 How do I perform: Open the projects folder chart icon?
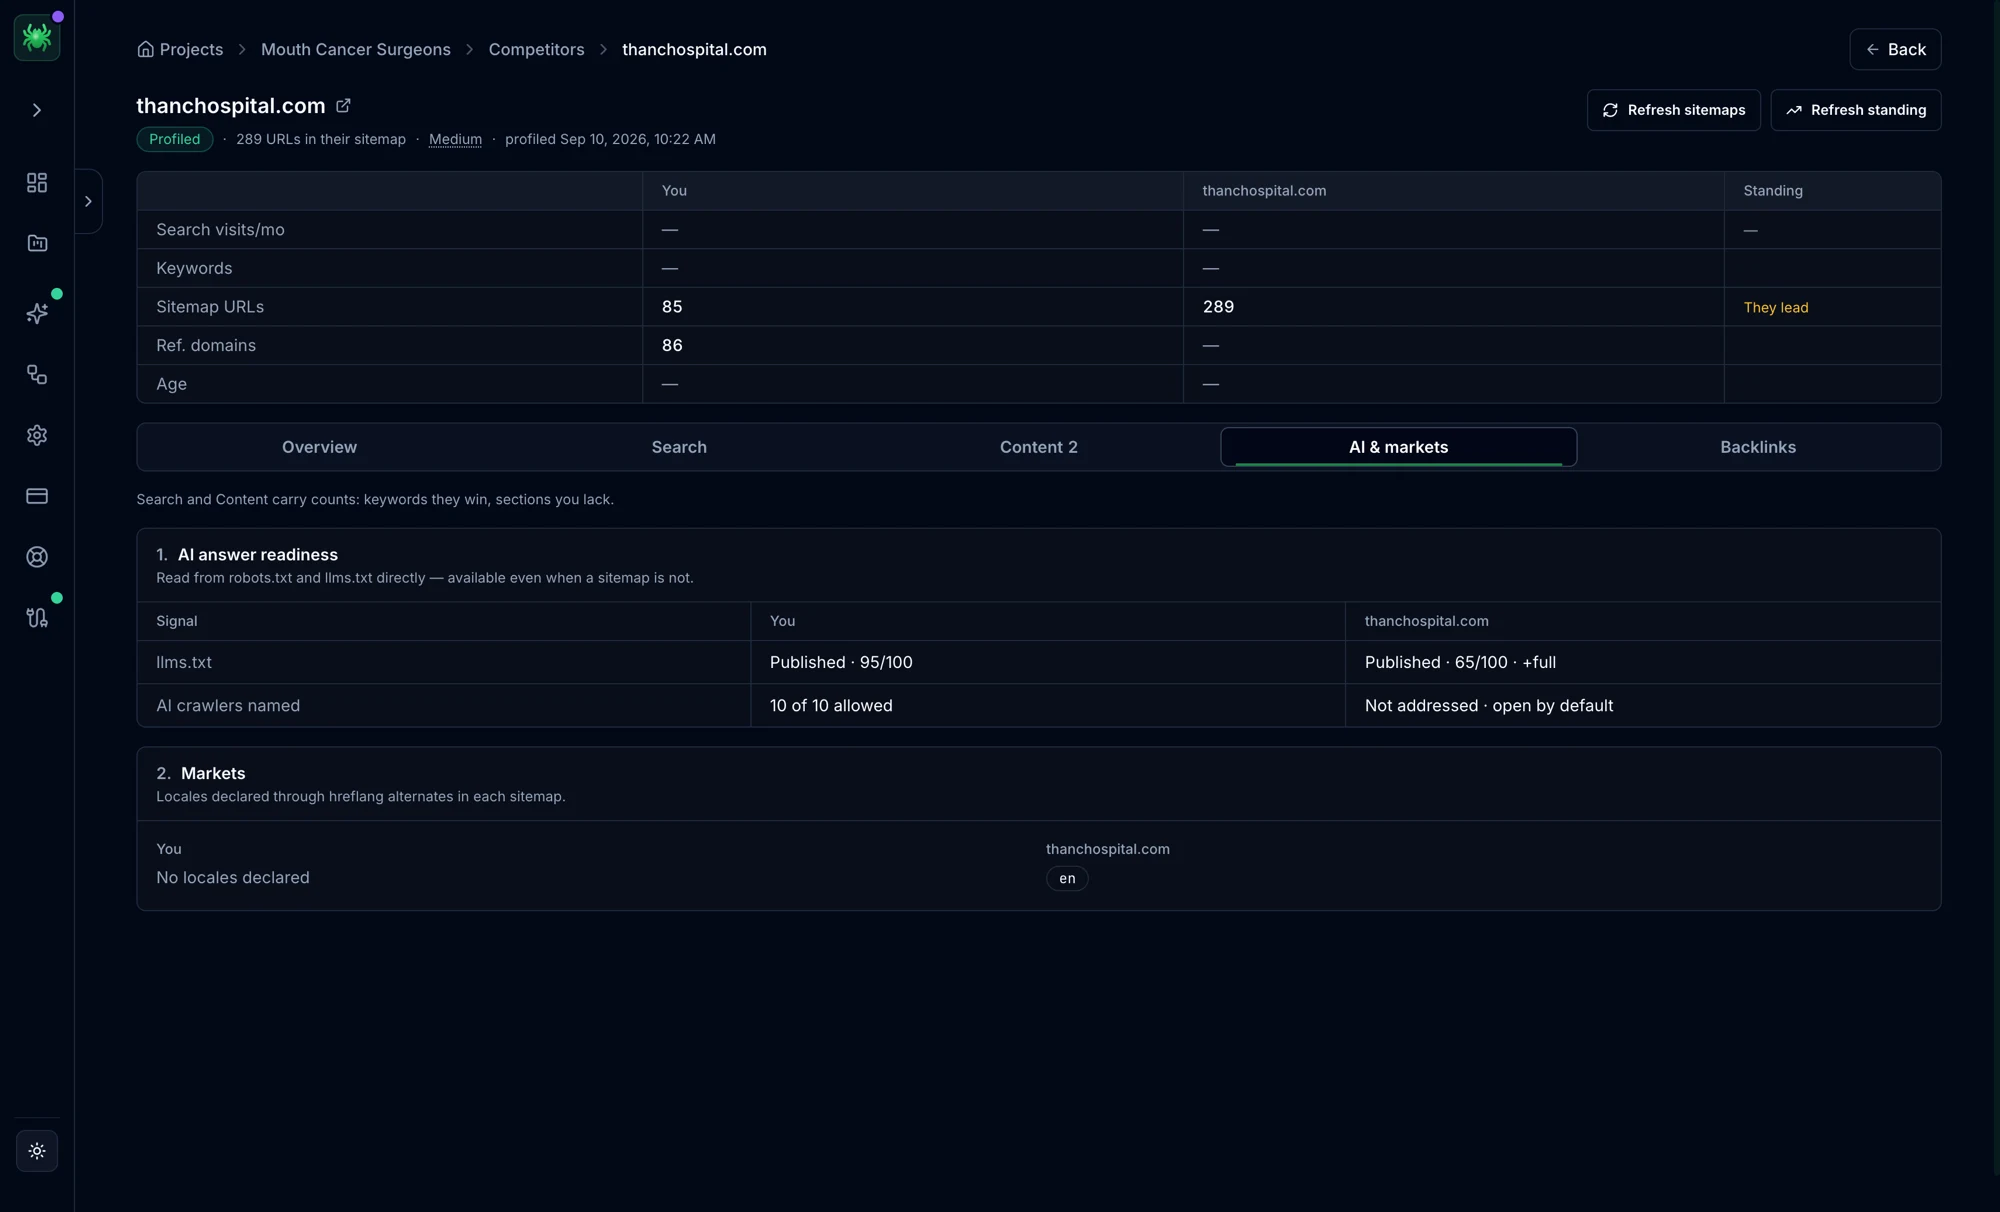37,243
